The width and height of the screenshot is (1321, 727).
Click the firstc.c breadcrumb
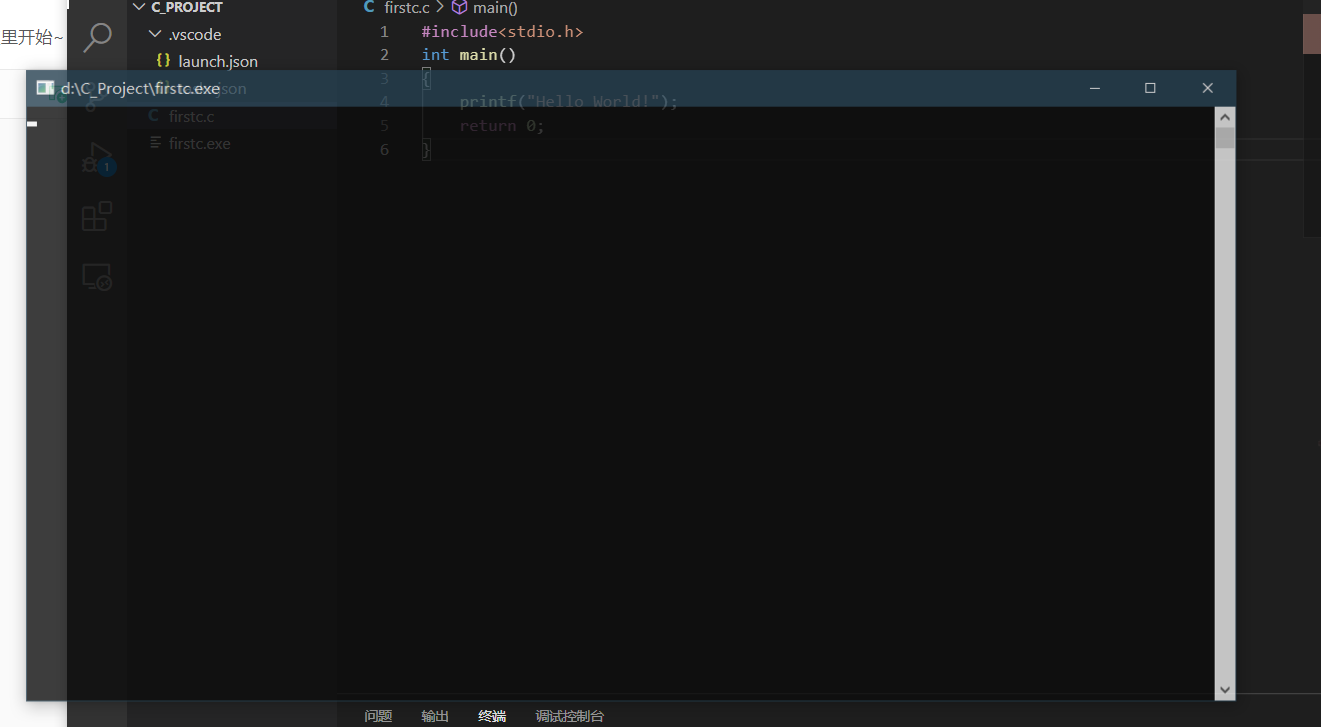pos(406,8)
